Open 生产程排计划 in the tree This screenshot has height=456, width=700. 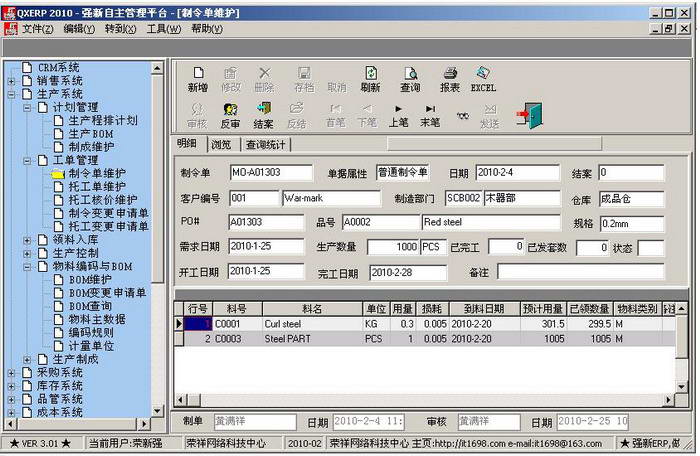tap(103, 121)
